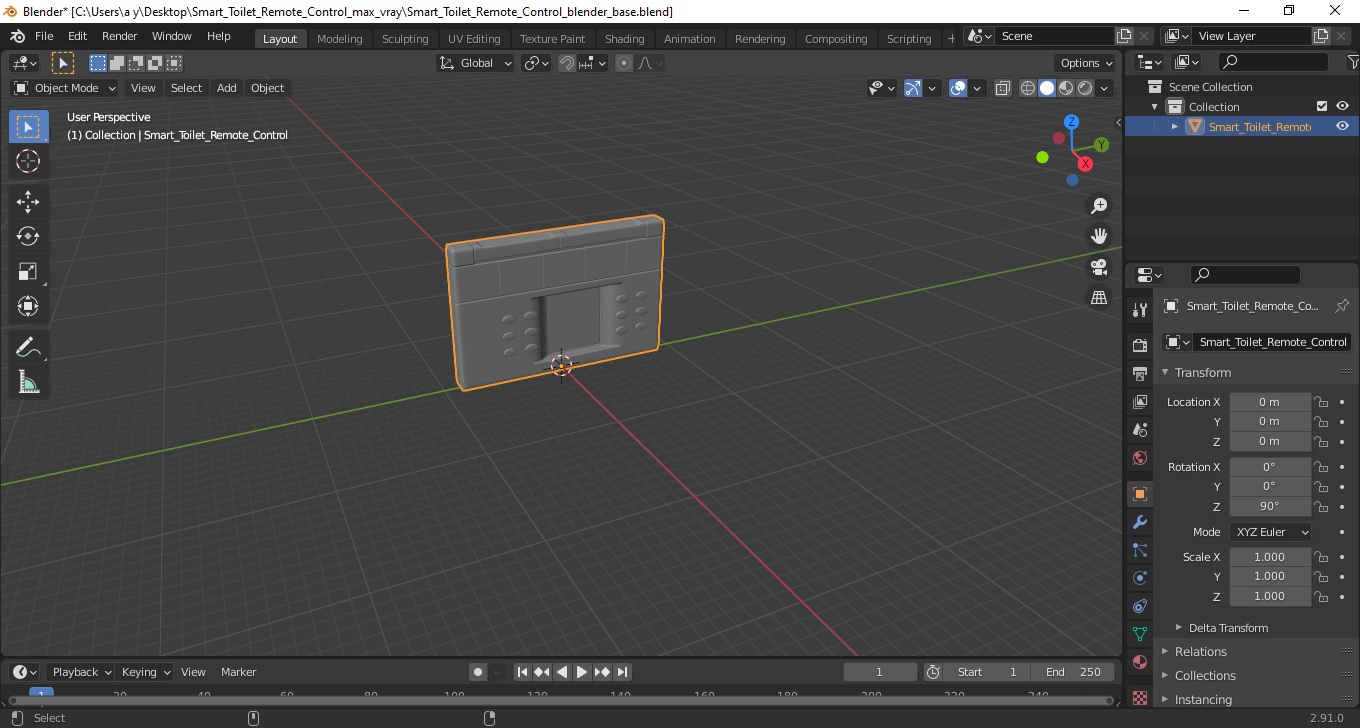This screenshot has width=1360, height=728.
Task: Toggle proportional editing button
Action: pyautogui.click(x=624, y=63)
